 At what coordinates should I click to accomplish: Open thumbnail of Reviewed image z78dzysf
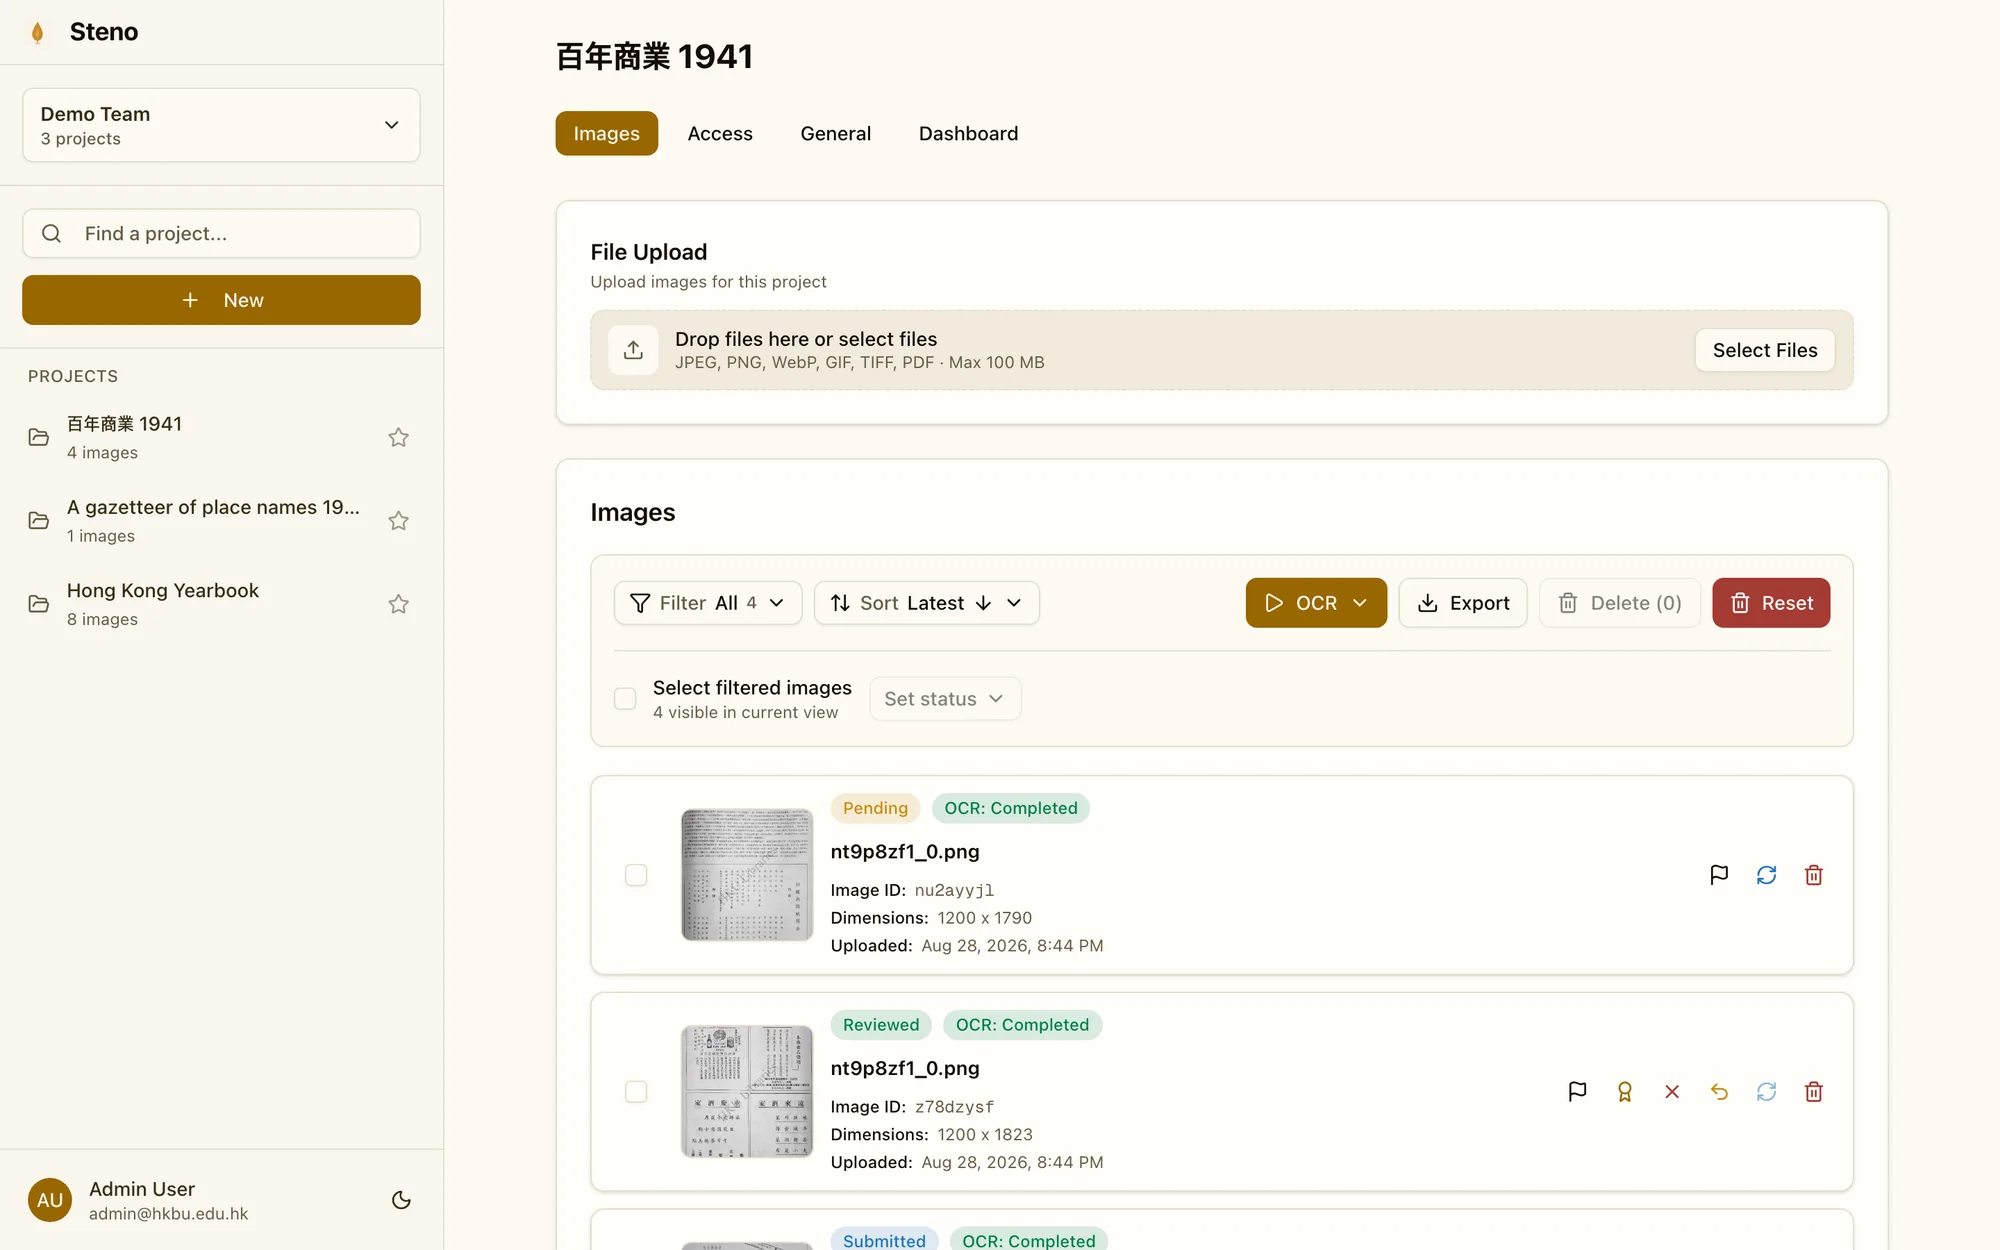point(747,1092)
